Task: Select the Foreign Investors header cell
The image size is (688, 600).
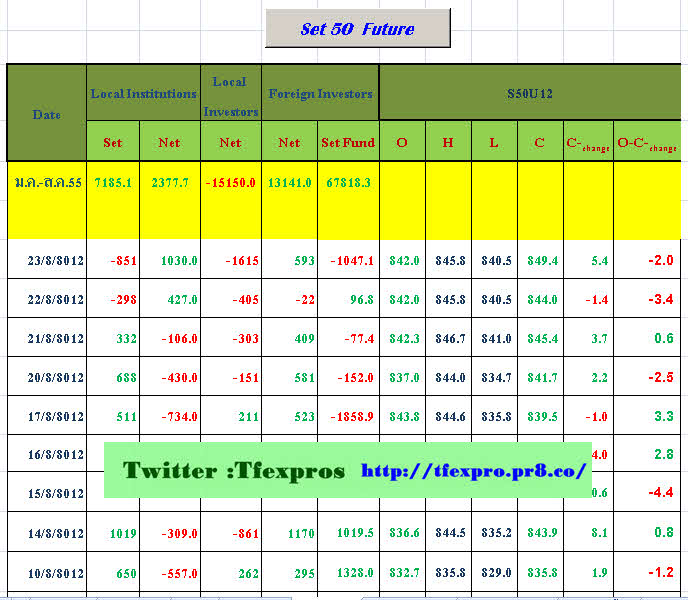Action: tap(318, 93)
